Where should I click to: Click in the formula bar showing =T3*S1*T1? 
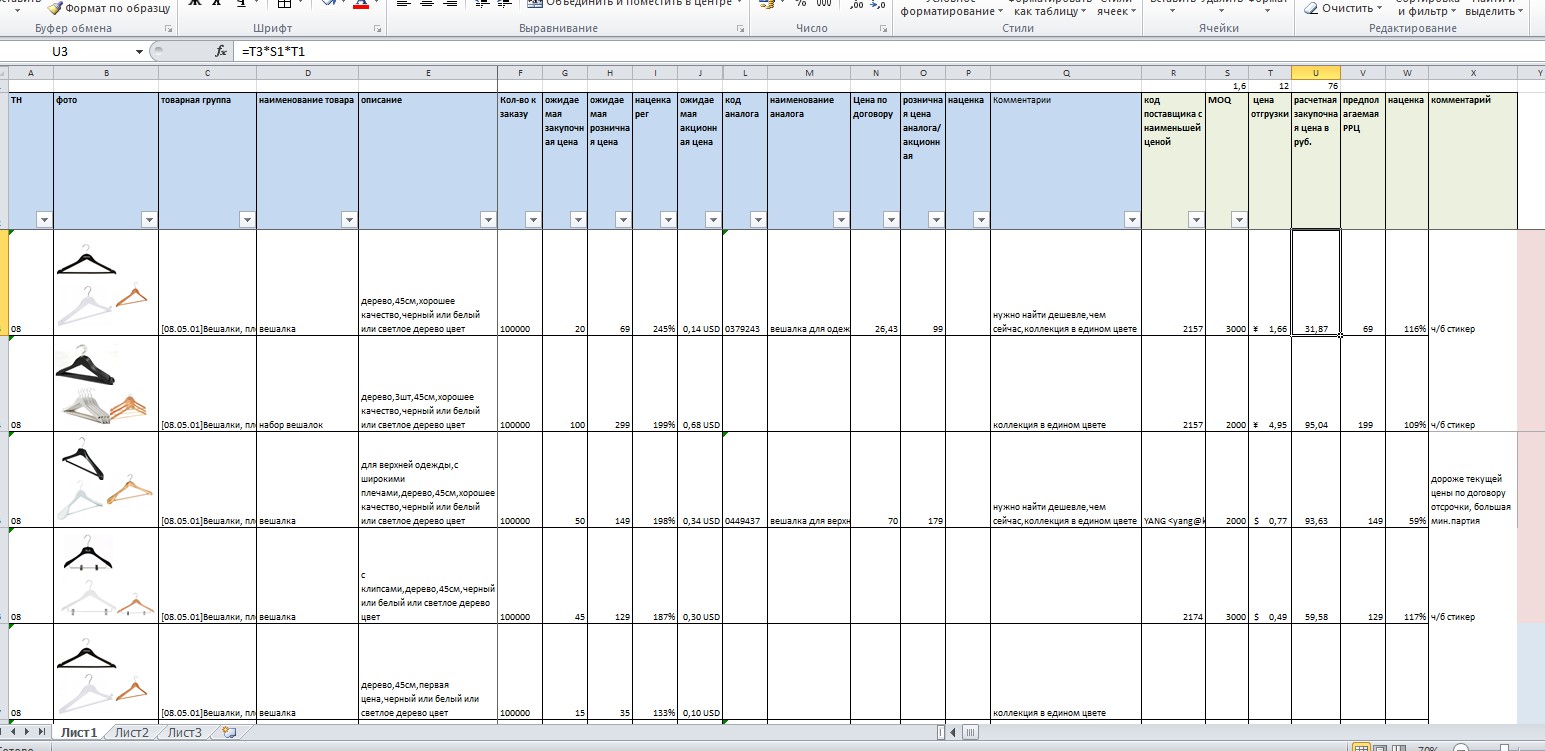[x=890, y=51]
